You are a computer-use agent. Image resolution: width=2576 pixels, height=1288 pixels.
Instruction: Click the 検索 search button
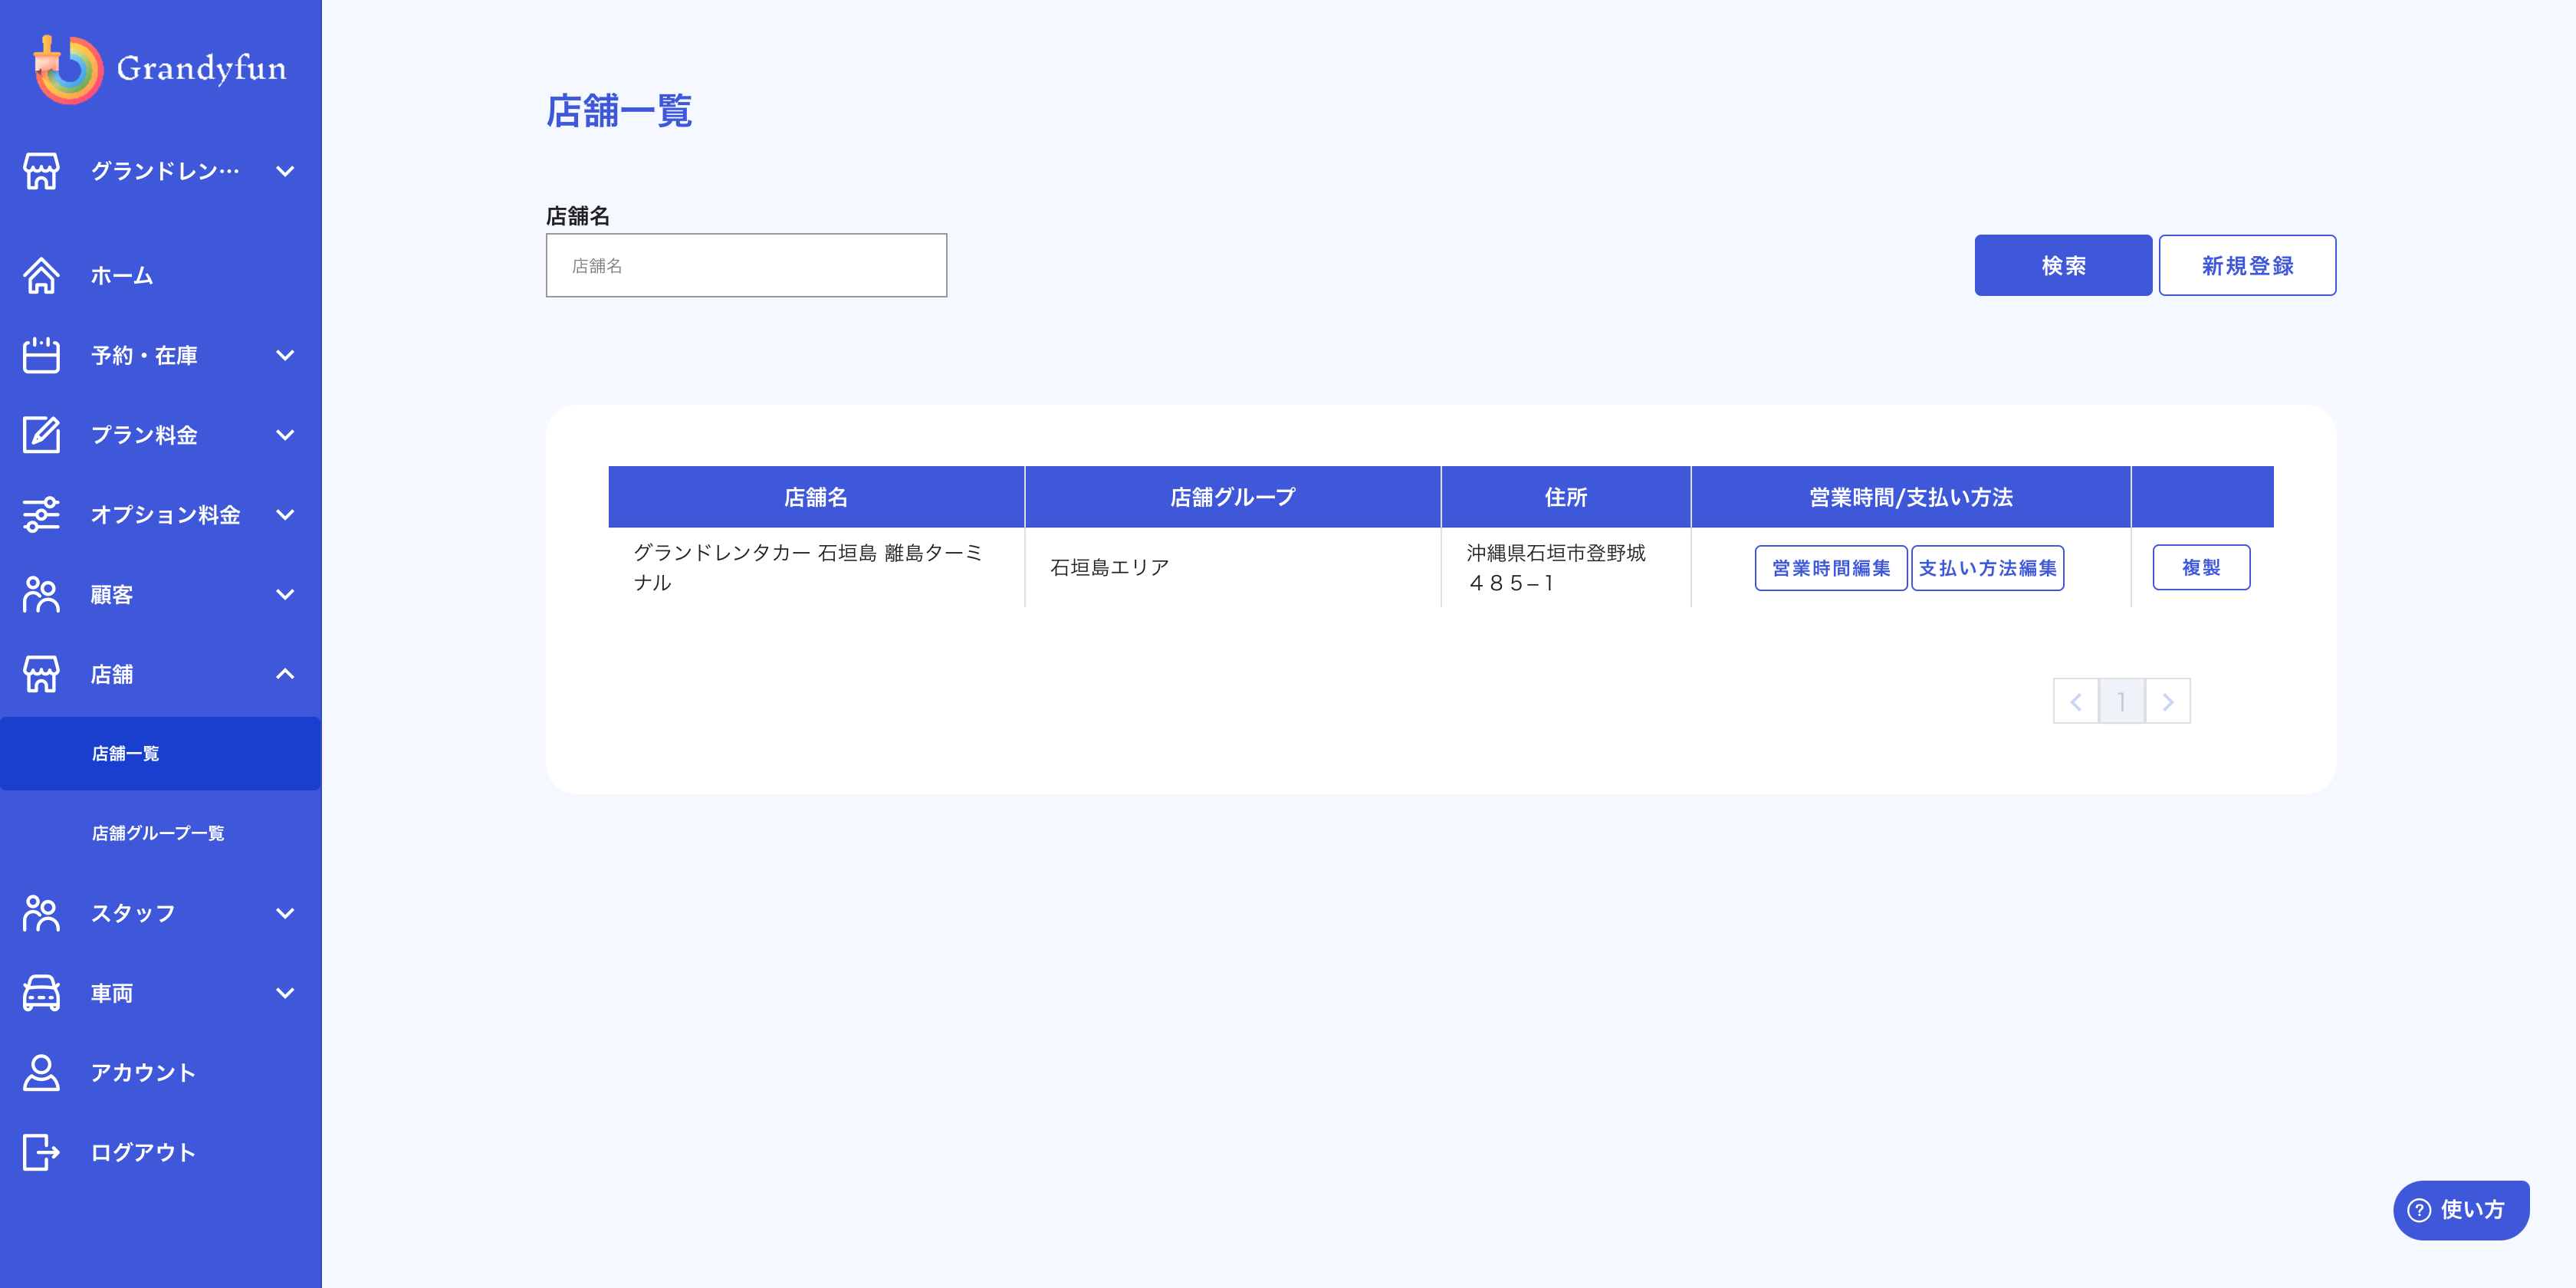(2063, 265)
